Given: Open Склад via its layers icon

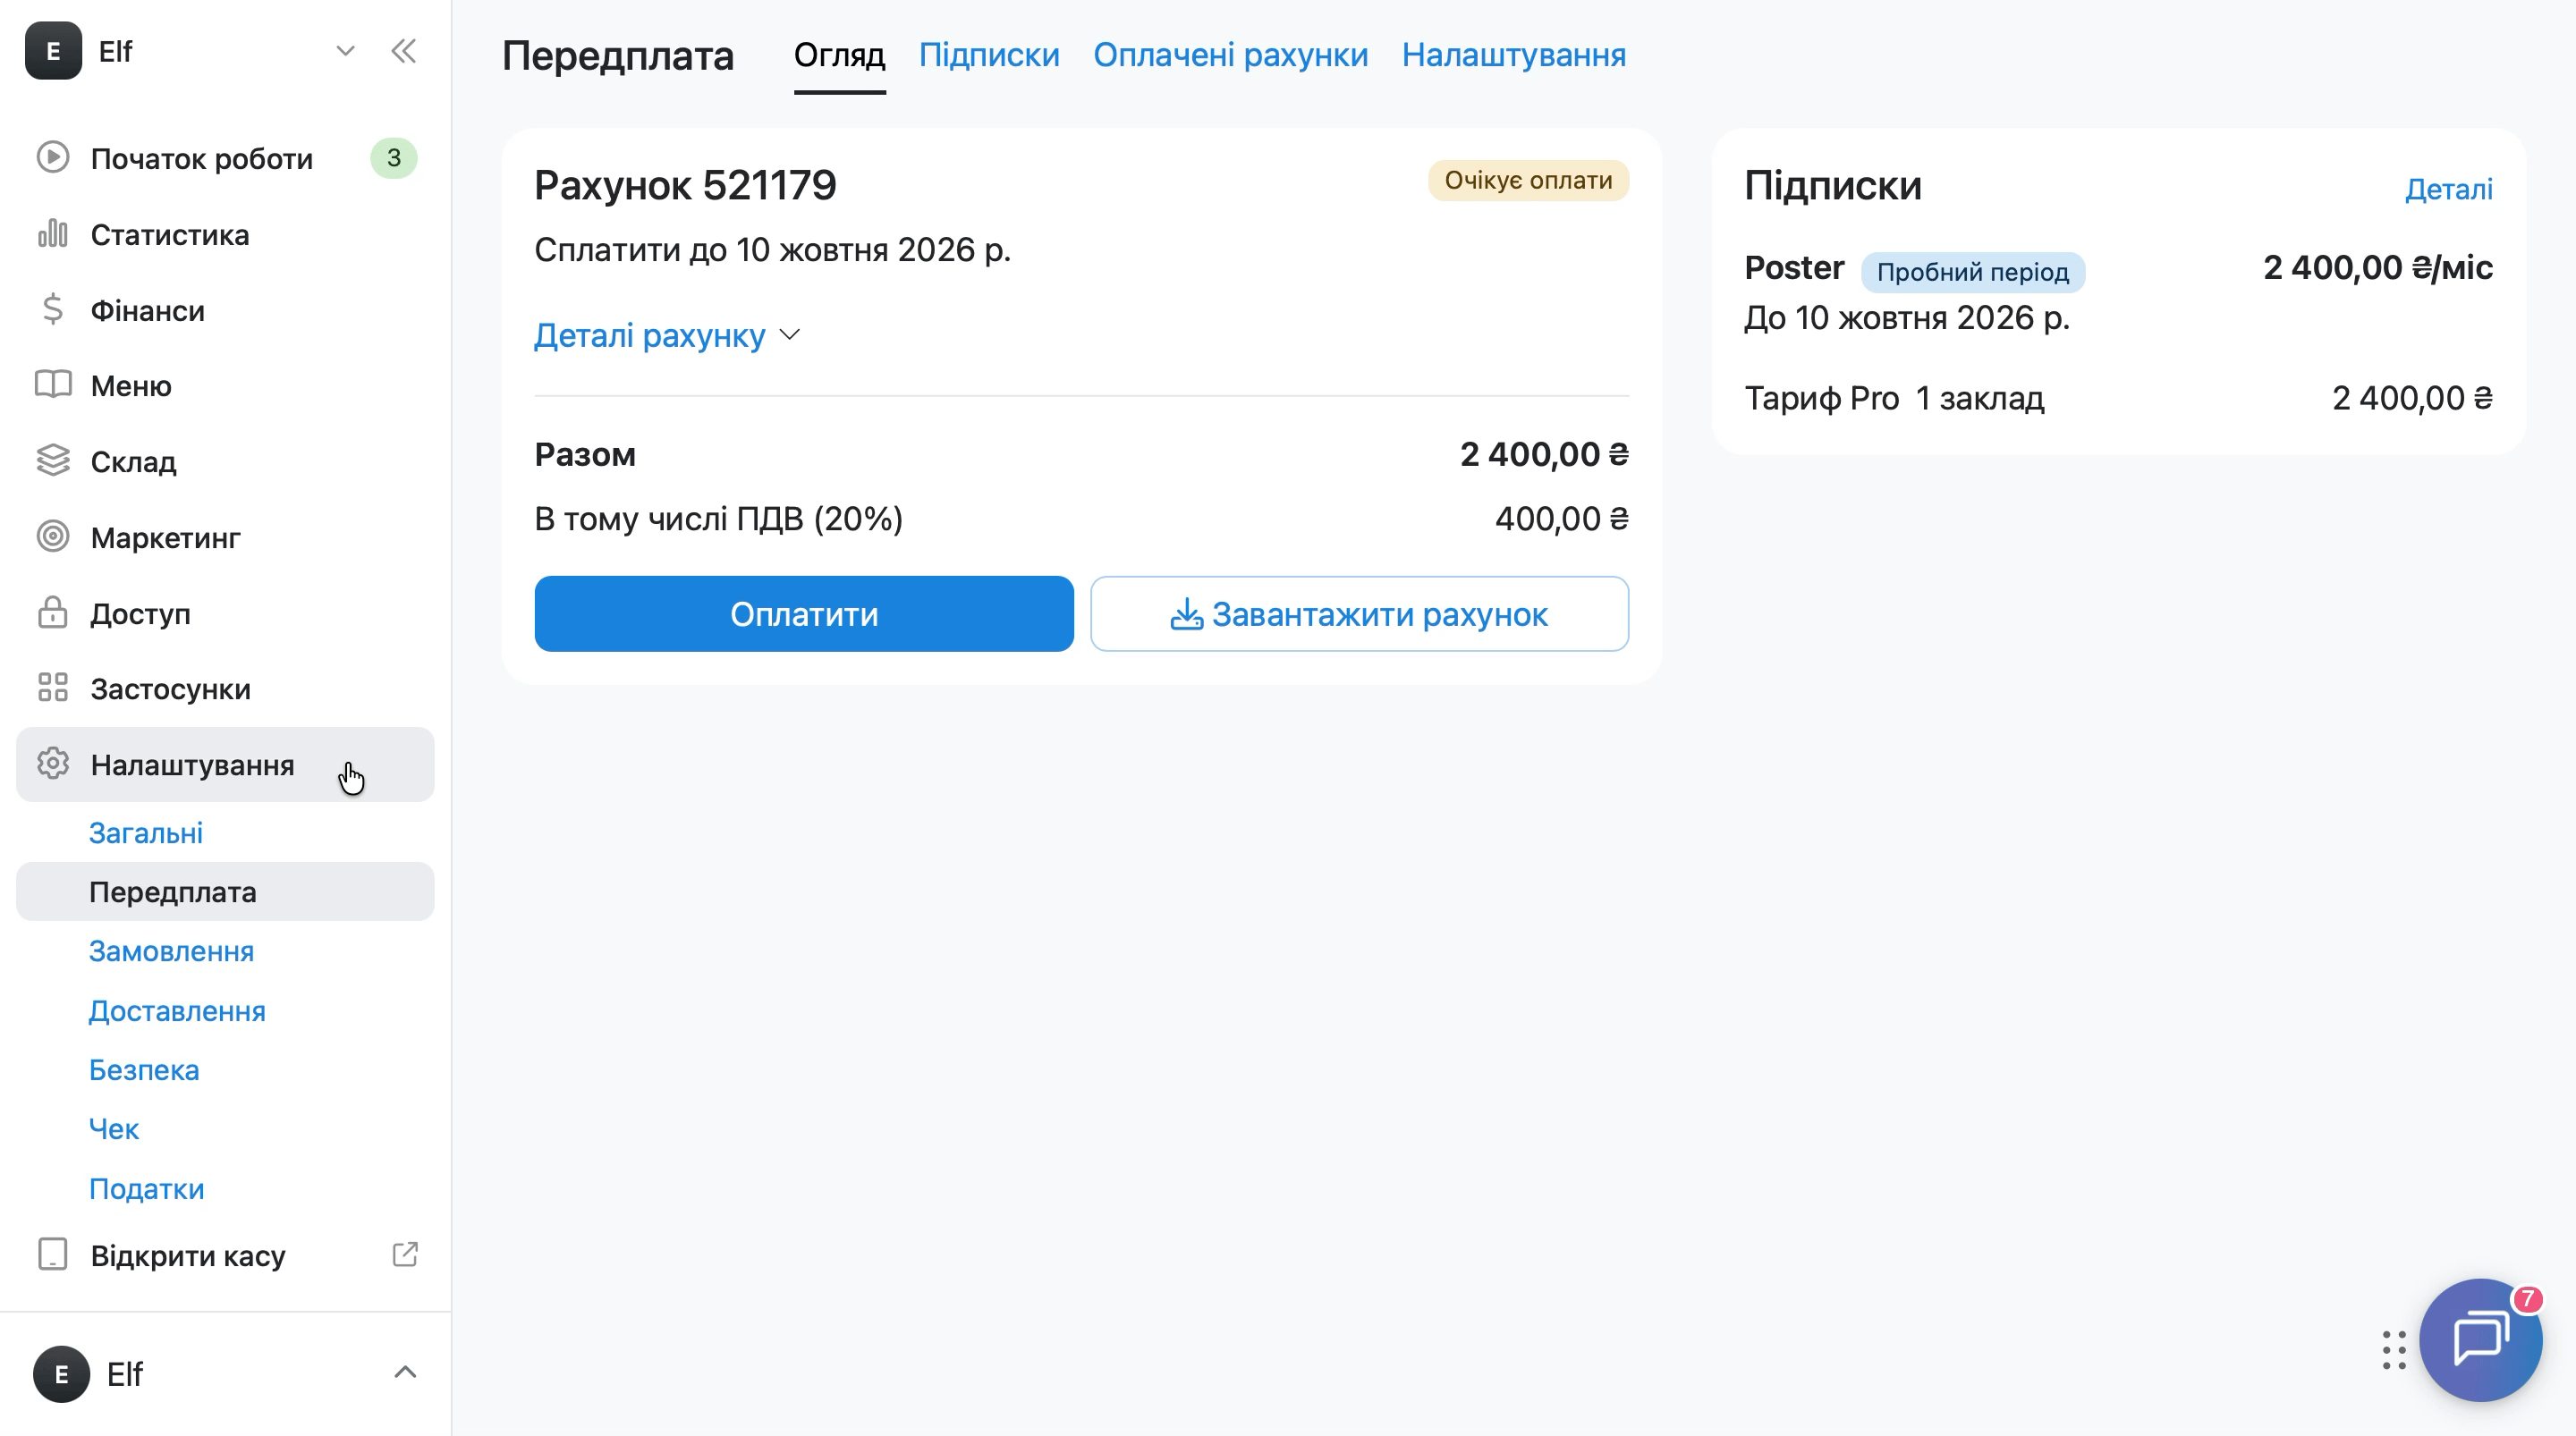Looking at the screenshot, I should [x=53, y=461].
